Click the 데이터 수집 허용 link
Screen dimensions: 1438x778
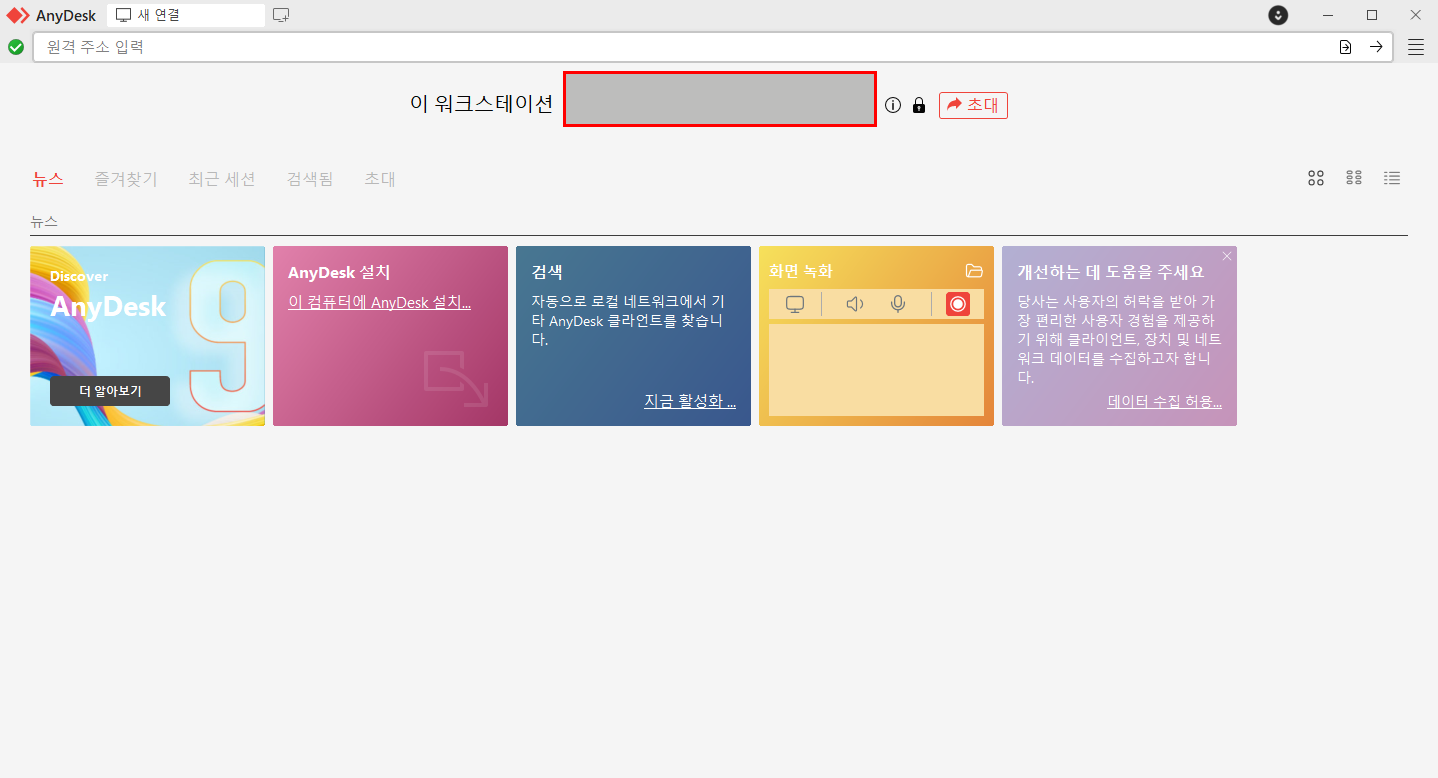(1165, 401)
